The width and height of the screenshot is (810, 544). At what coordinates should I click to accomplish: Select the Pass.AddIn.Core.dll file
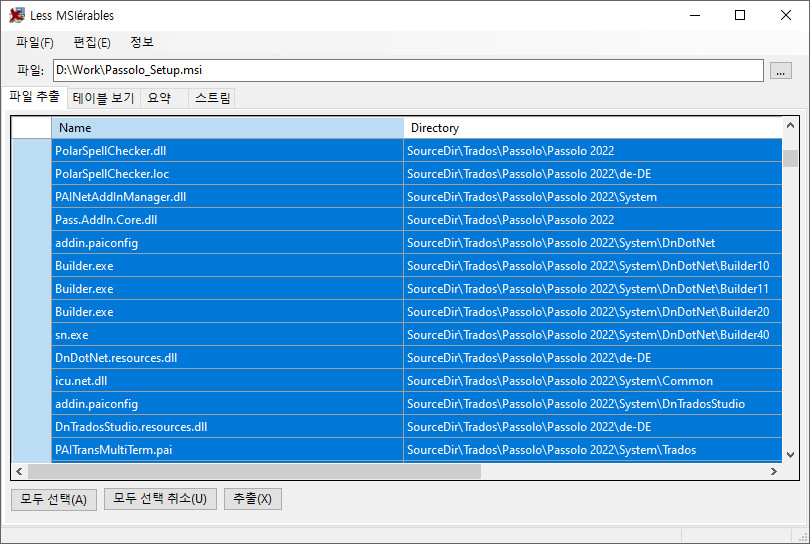coord(227,220)
